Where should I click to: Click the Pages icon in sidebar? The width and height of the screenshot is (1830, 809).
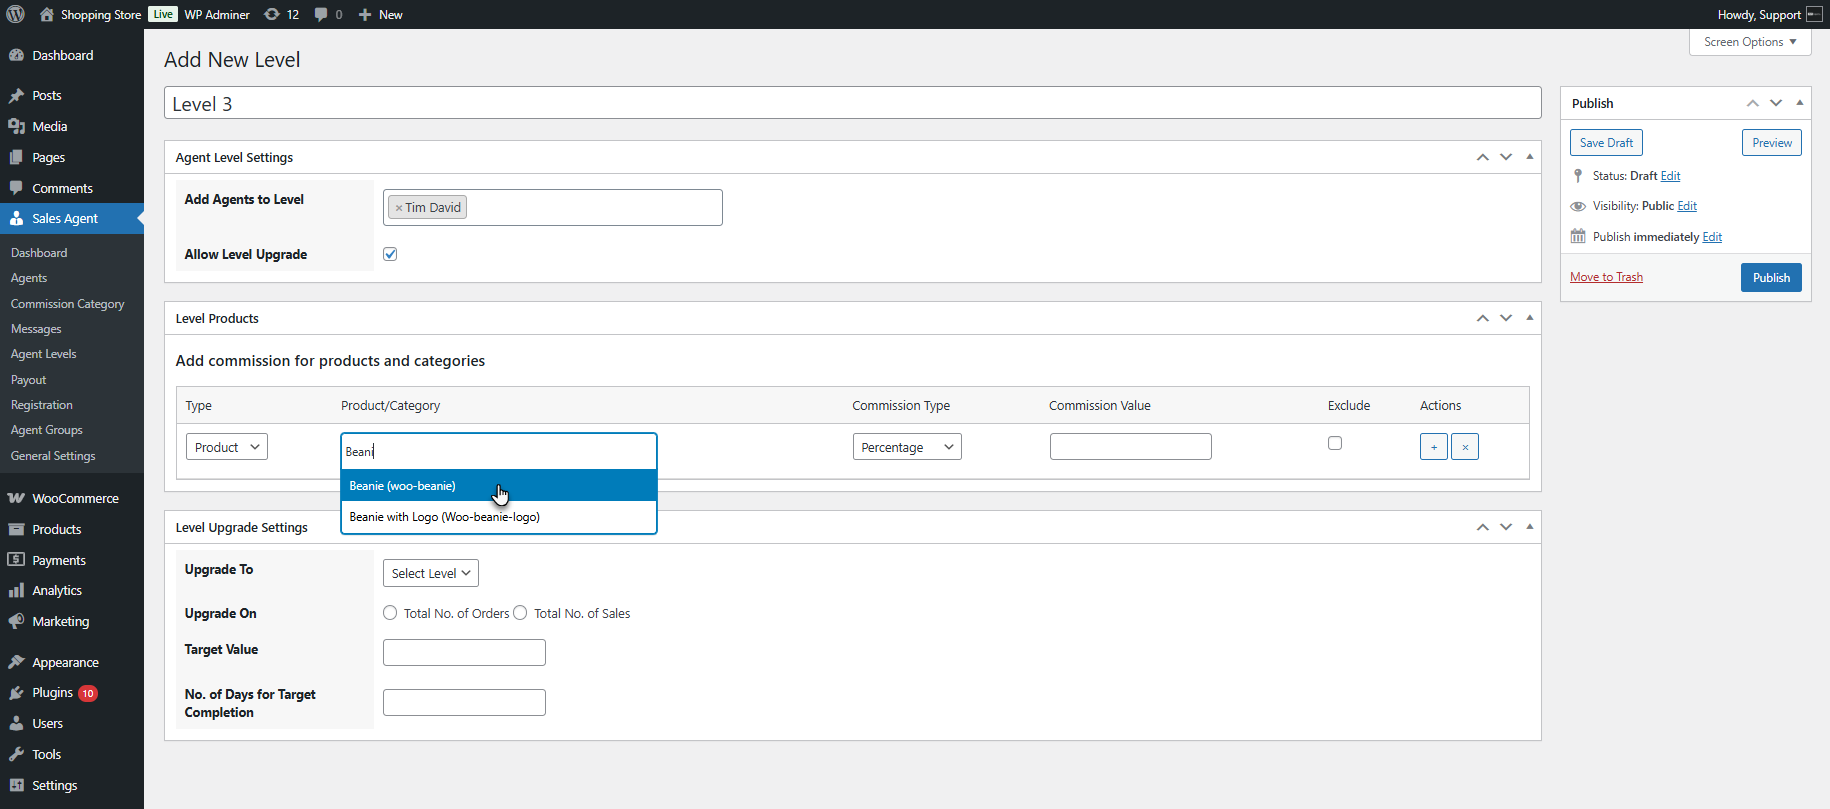coord(16,157)
